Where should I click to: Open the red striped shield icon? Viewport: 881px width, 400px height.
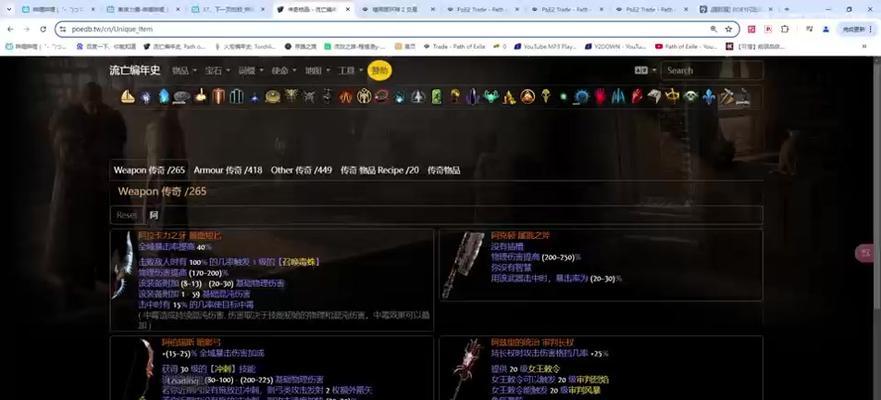point(219,97)
